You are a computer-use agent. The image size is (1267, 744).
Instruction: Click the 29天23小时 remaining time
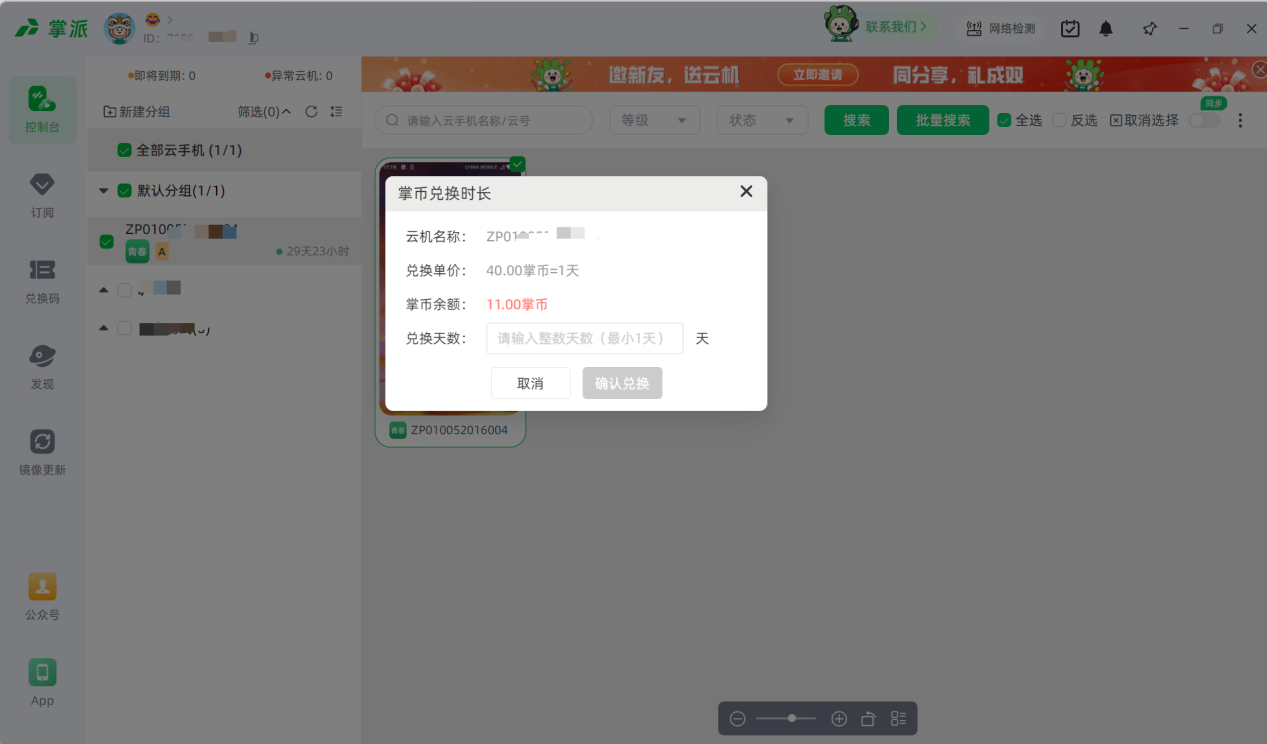click(317, 252)
